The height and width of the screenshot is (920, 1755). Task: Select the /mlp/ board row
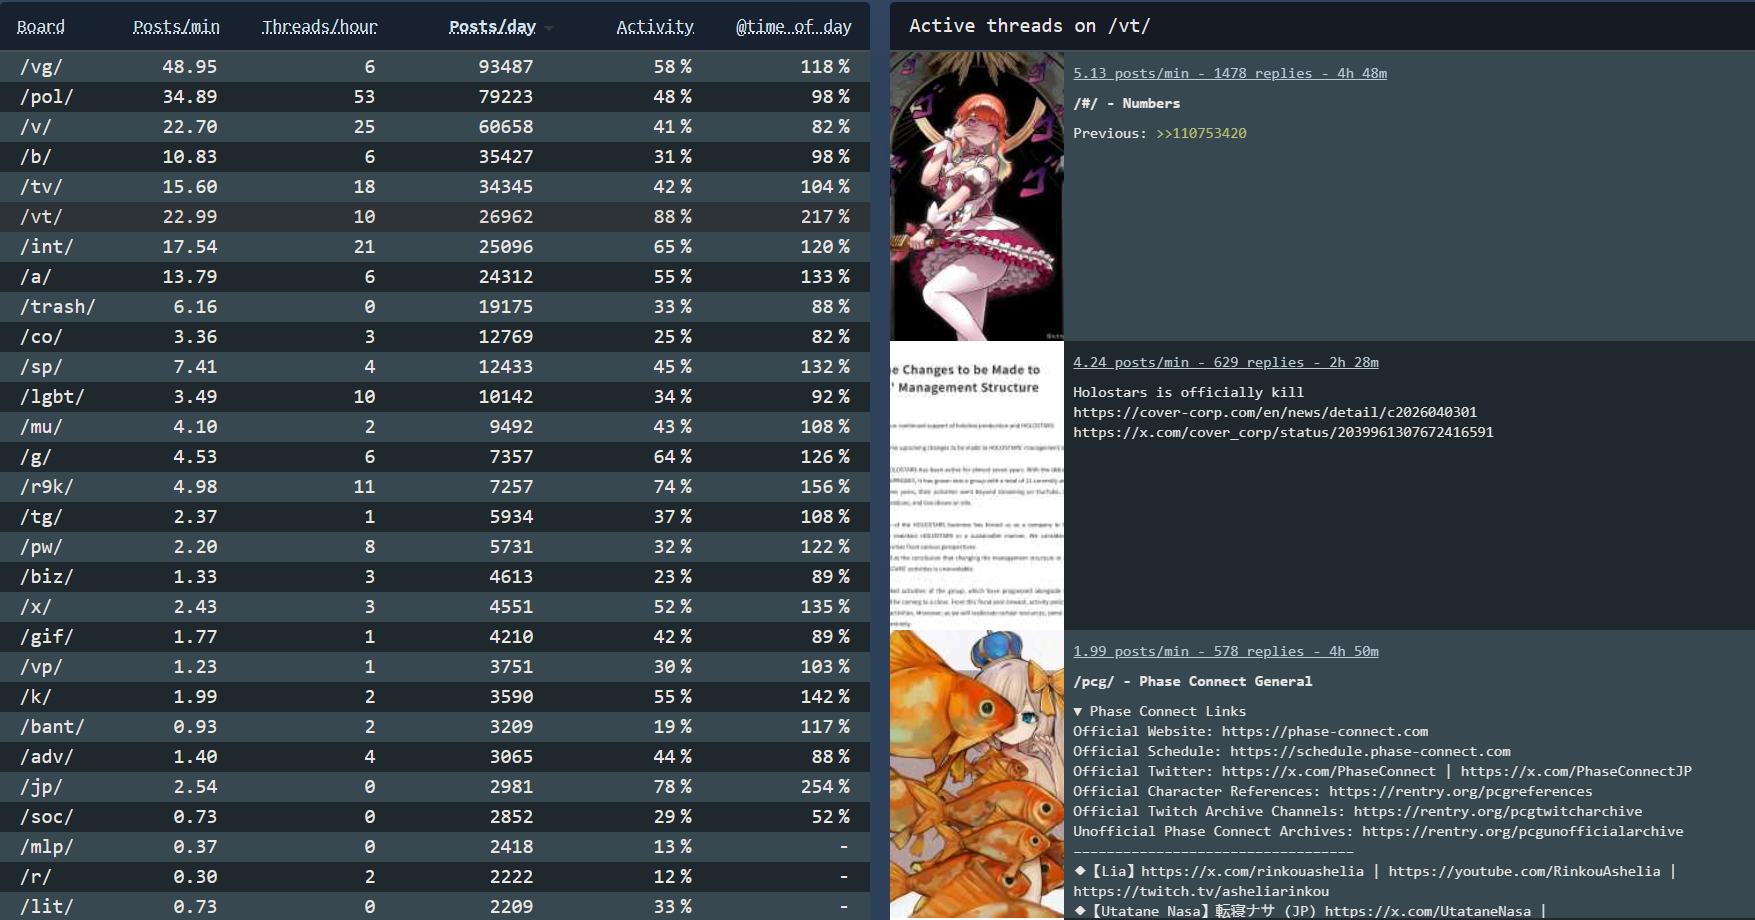tap(435, 847)
